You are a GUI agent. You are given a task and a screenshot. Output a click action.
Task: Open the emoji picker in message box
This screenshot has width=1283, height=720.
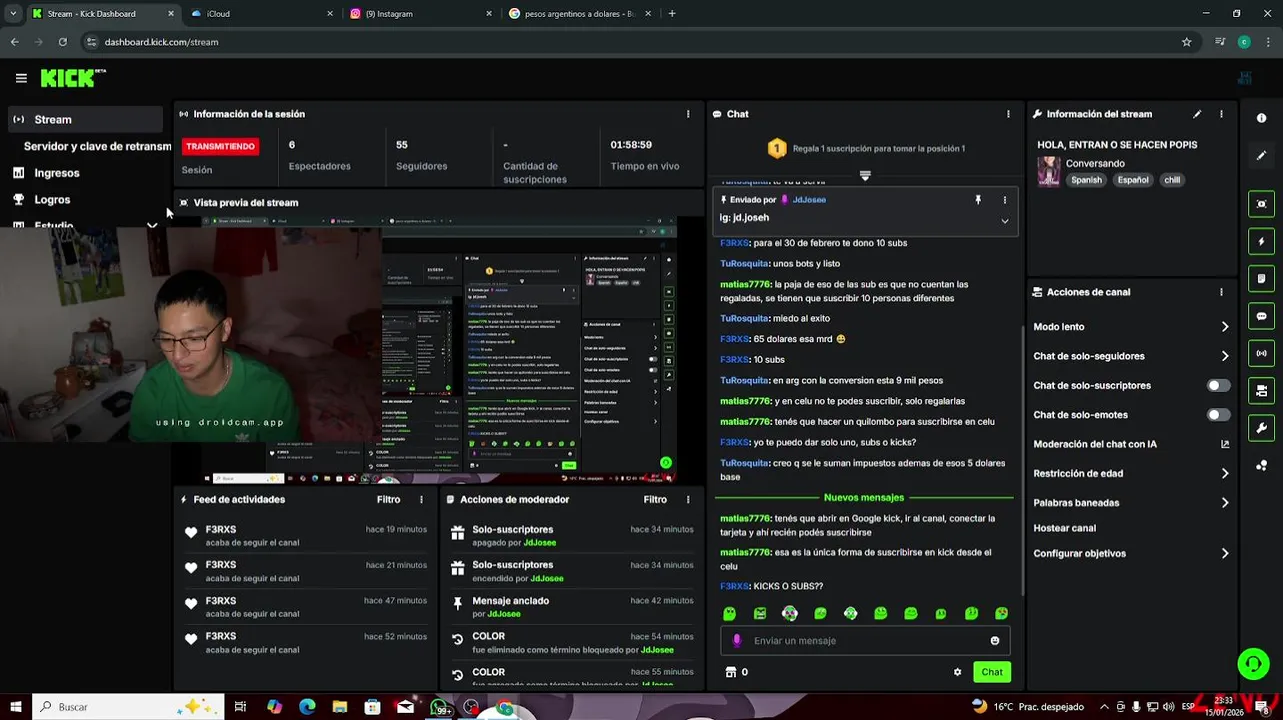[x=995, y=641]
